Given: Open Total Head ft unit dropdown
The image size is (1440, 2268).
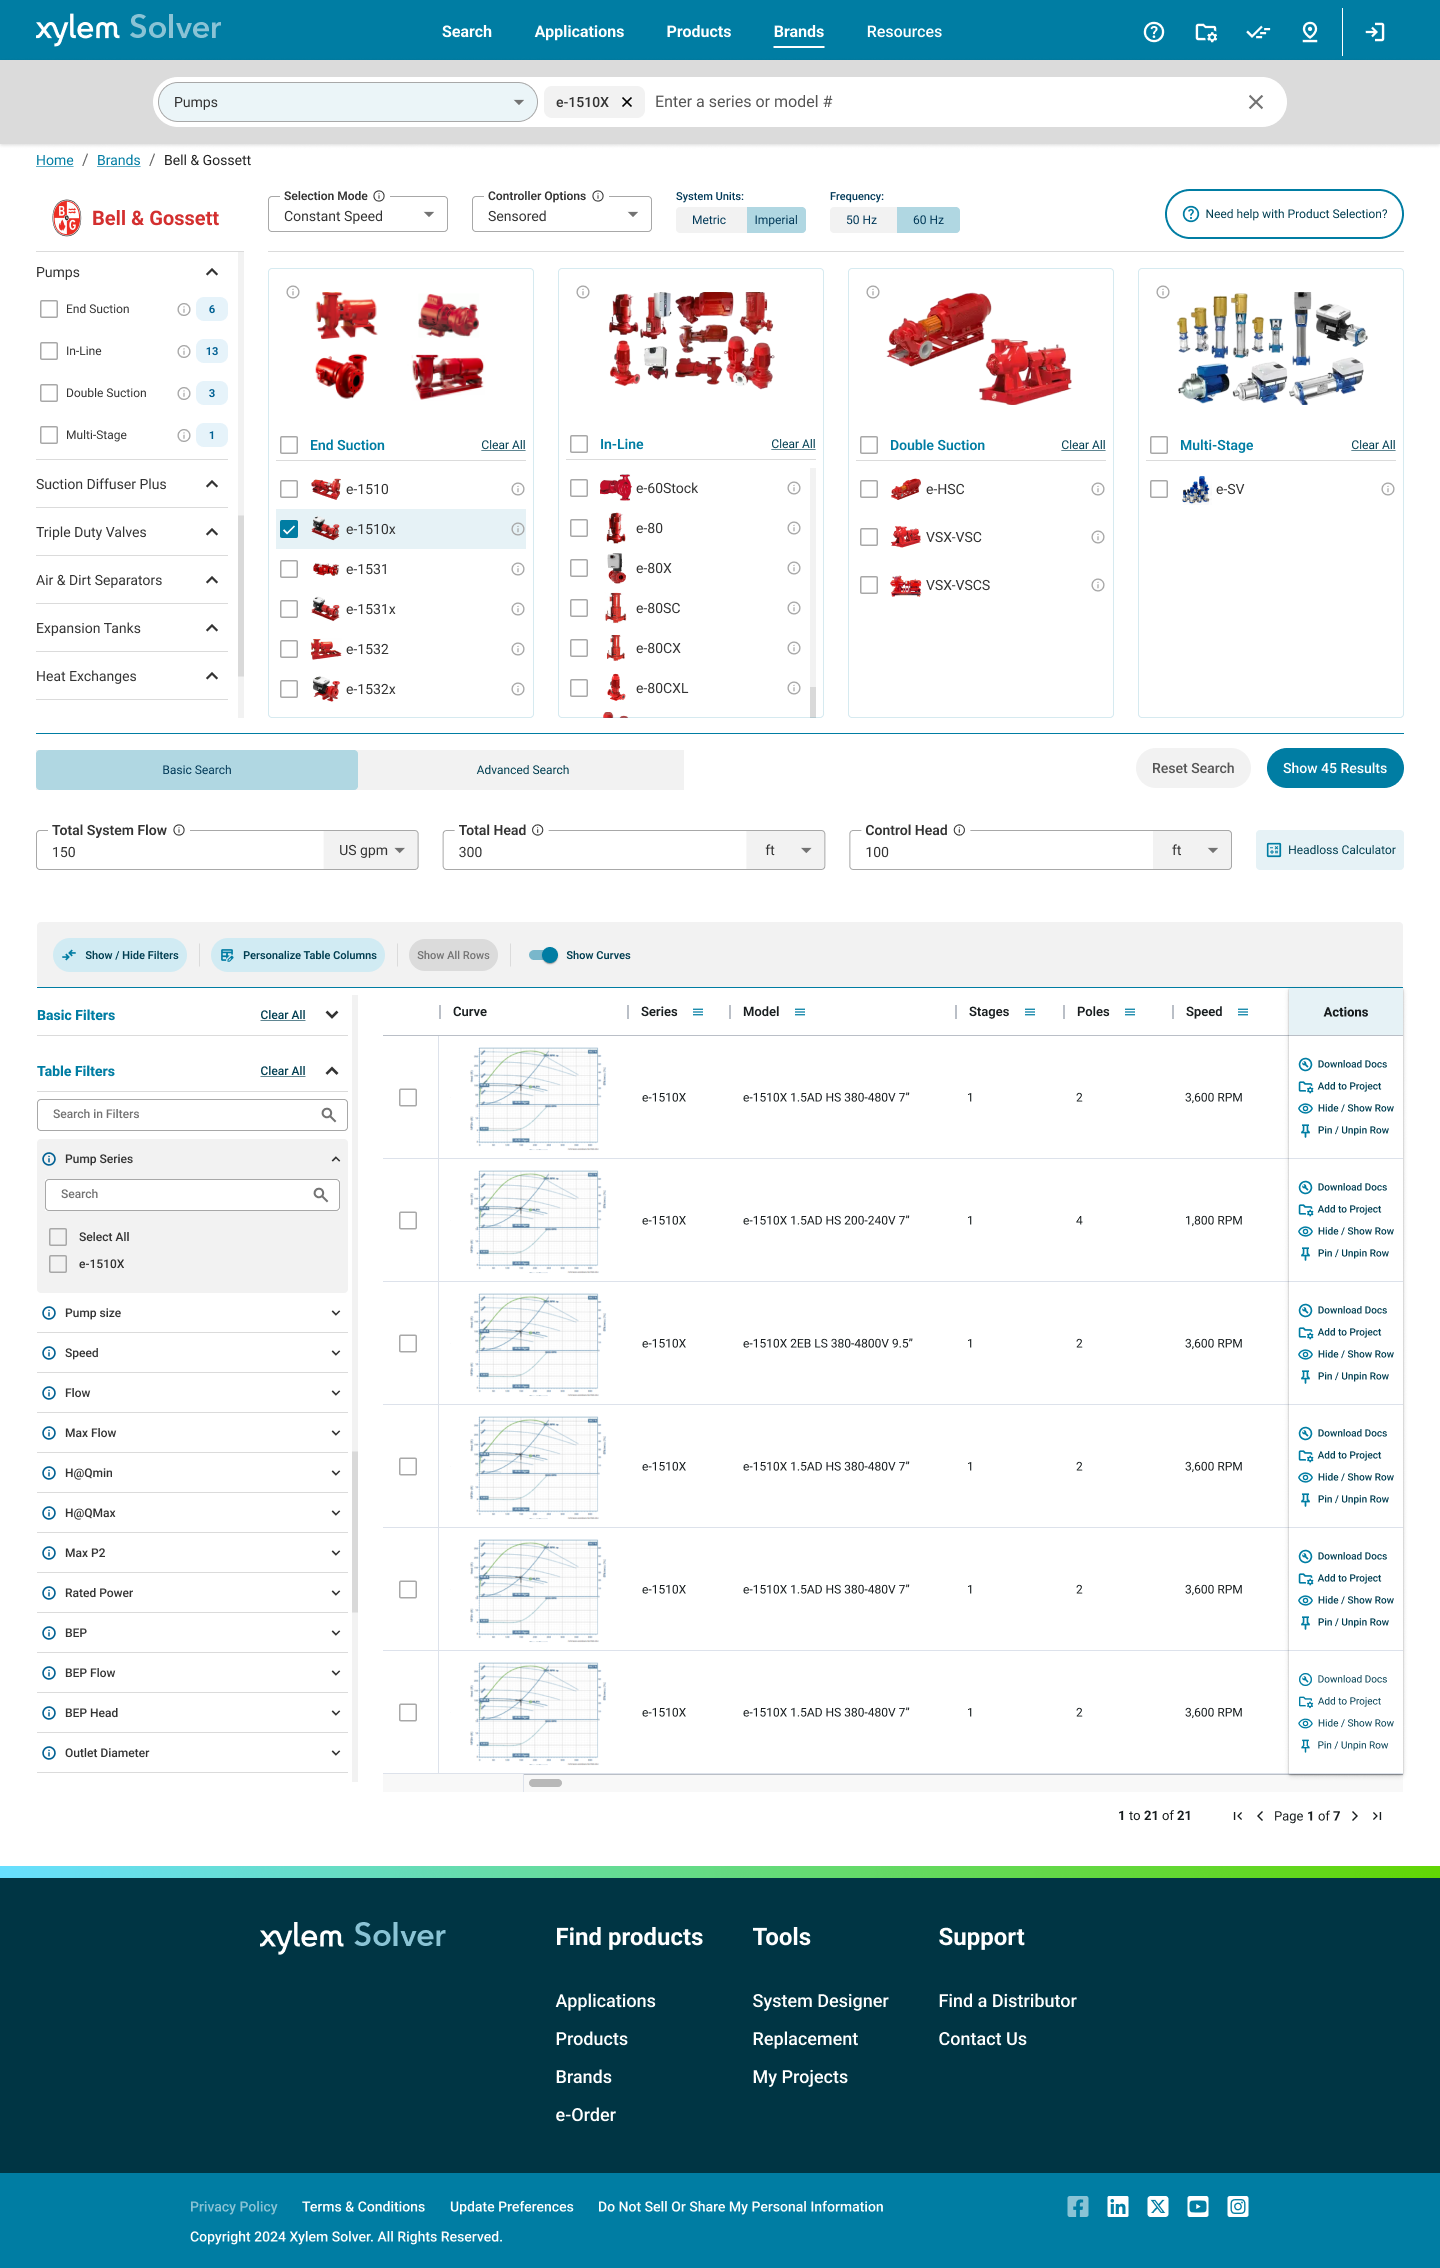Looking at the screenshot, I should (786, 850).
